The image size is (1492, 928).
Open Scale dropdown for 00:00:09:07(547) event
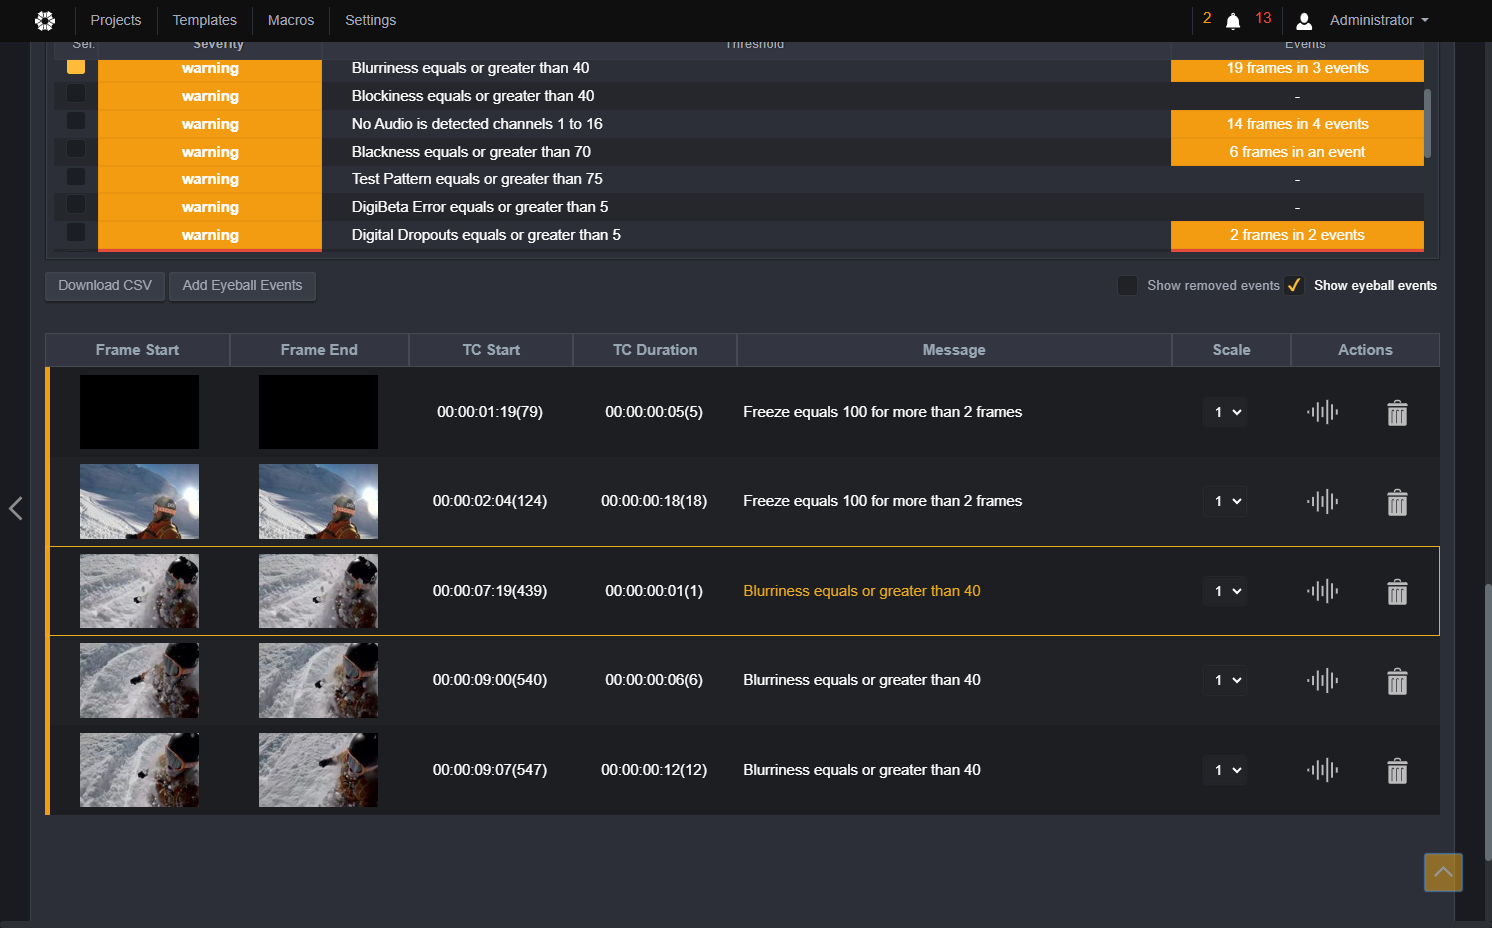pyautogui.click(x=1226, y=770)
